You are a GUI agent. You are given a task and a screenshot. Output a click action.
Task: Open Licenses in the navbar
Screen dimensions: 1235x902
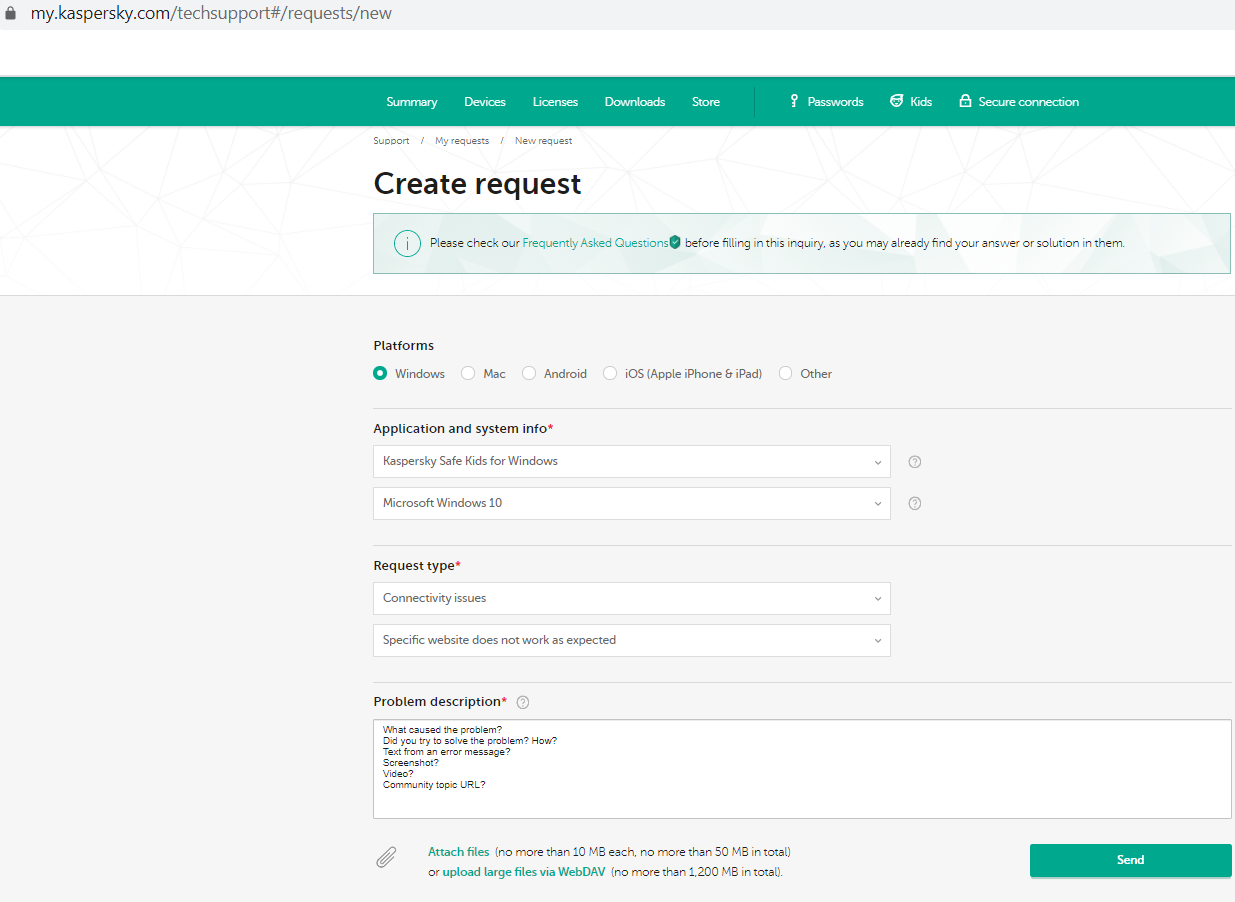(555, 102)
